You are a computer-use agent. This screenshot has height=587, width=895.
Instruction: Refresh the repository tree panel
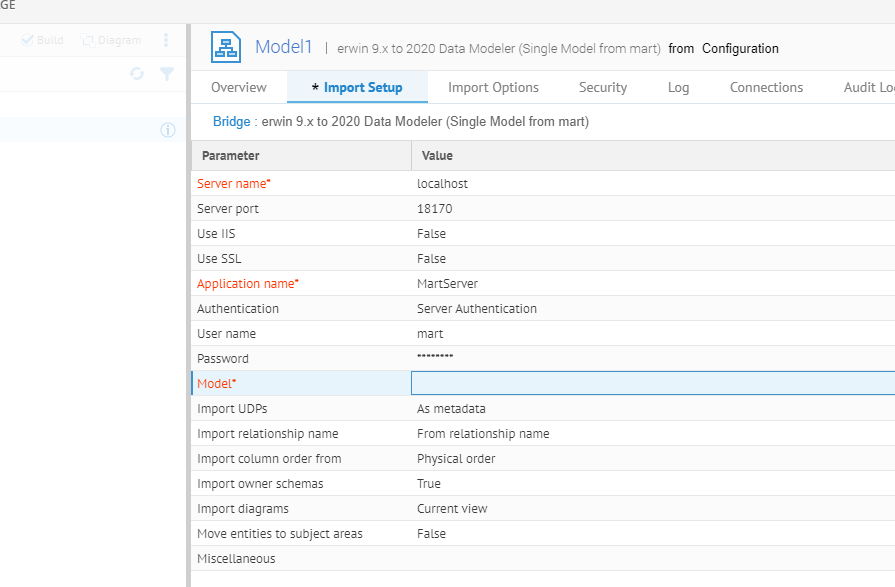click(x=137, y=74)
